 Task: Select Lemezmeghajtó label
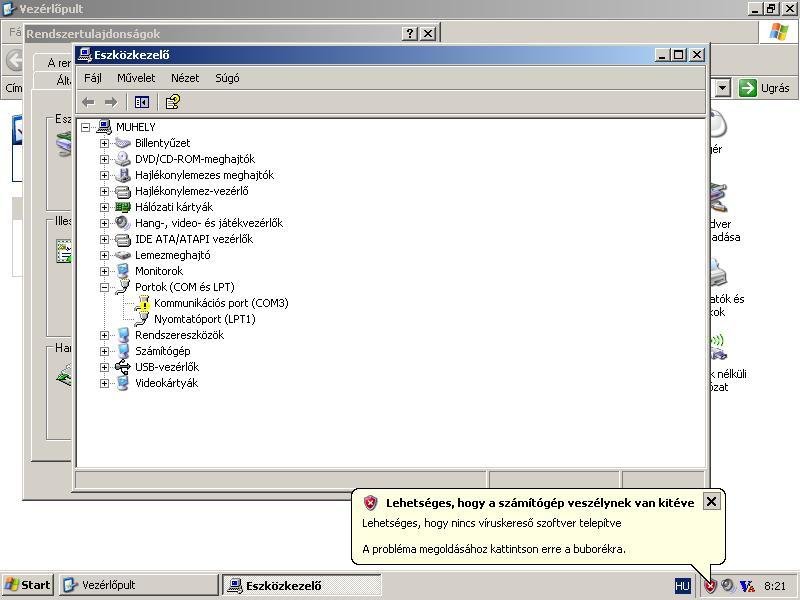pos(172,255)
